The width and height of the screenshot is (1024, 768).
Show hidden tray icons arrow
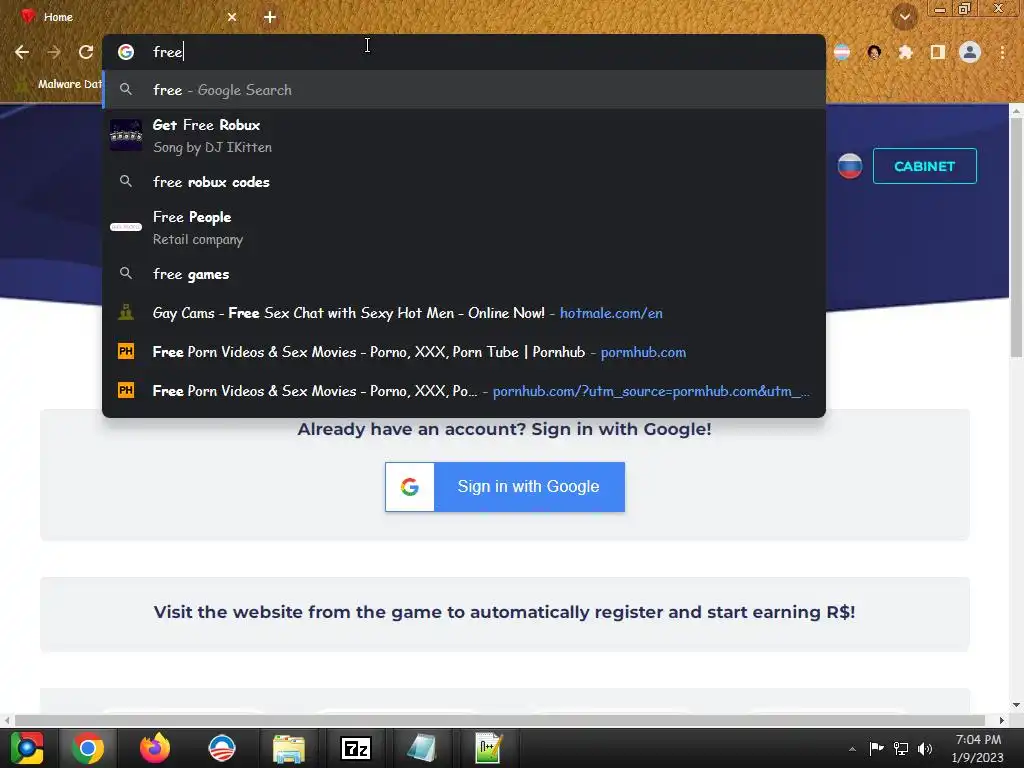coord(852,749)
